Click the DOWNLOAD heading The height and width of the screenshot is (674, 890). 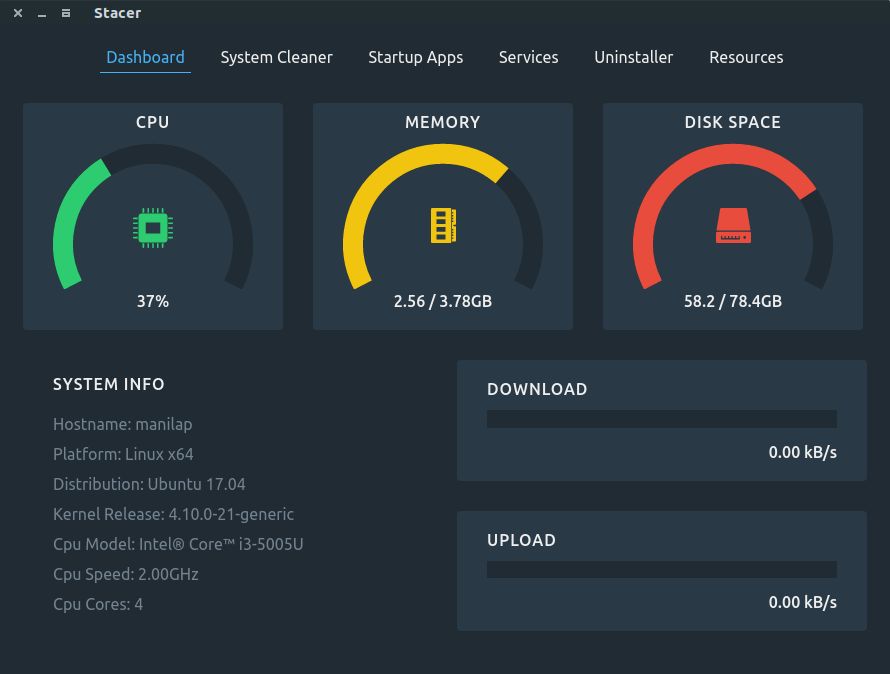tap(538, 389)
